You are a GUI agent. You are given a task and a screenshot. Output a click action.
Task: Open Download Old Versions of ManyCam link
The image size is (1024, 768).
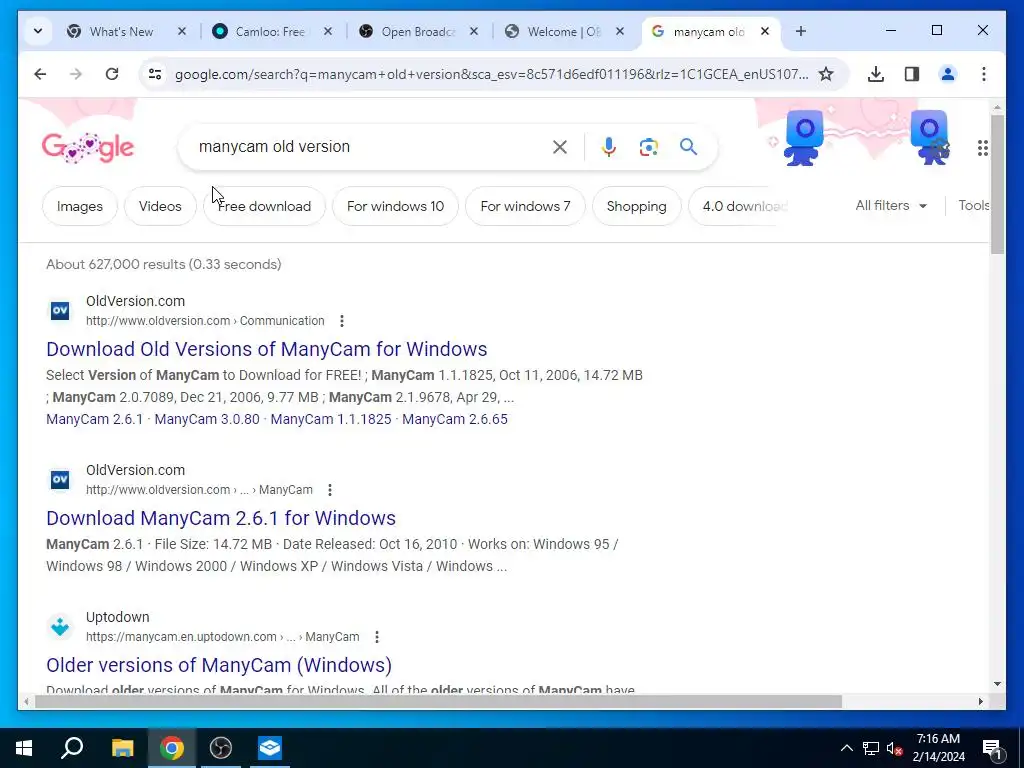click(266, 349)
